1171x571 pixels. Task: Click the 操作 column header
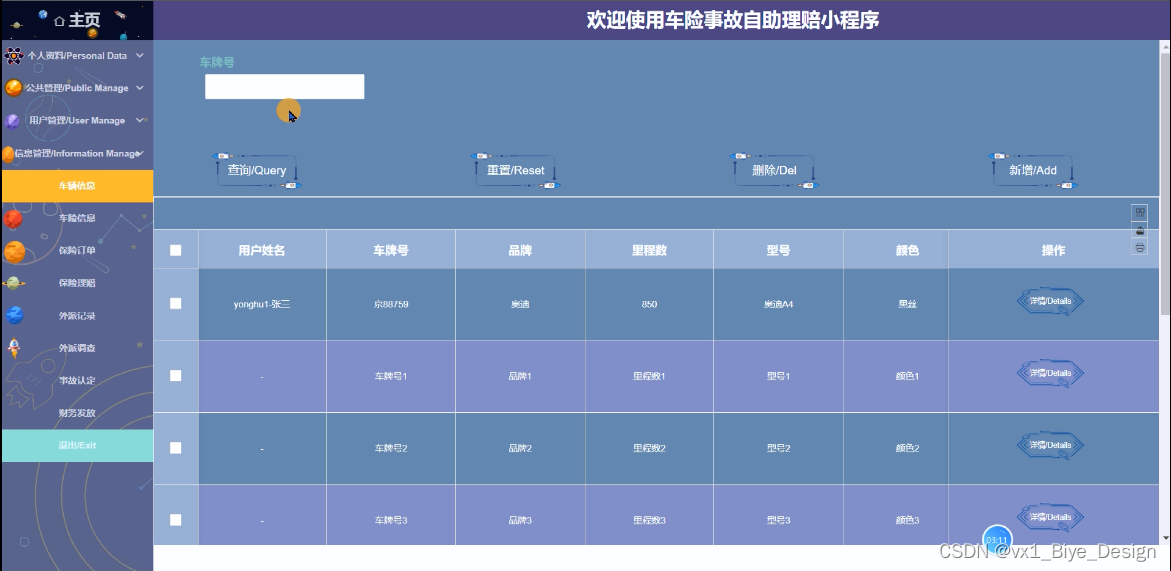coord(1053,251)
